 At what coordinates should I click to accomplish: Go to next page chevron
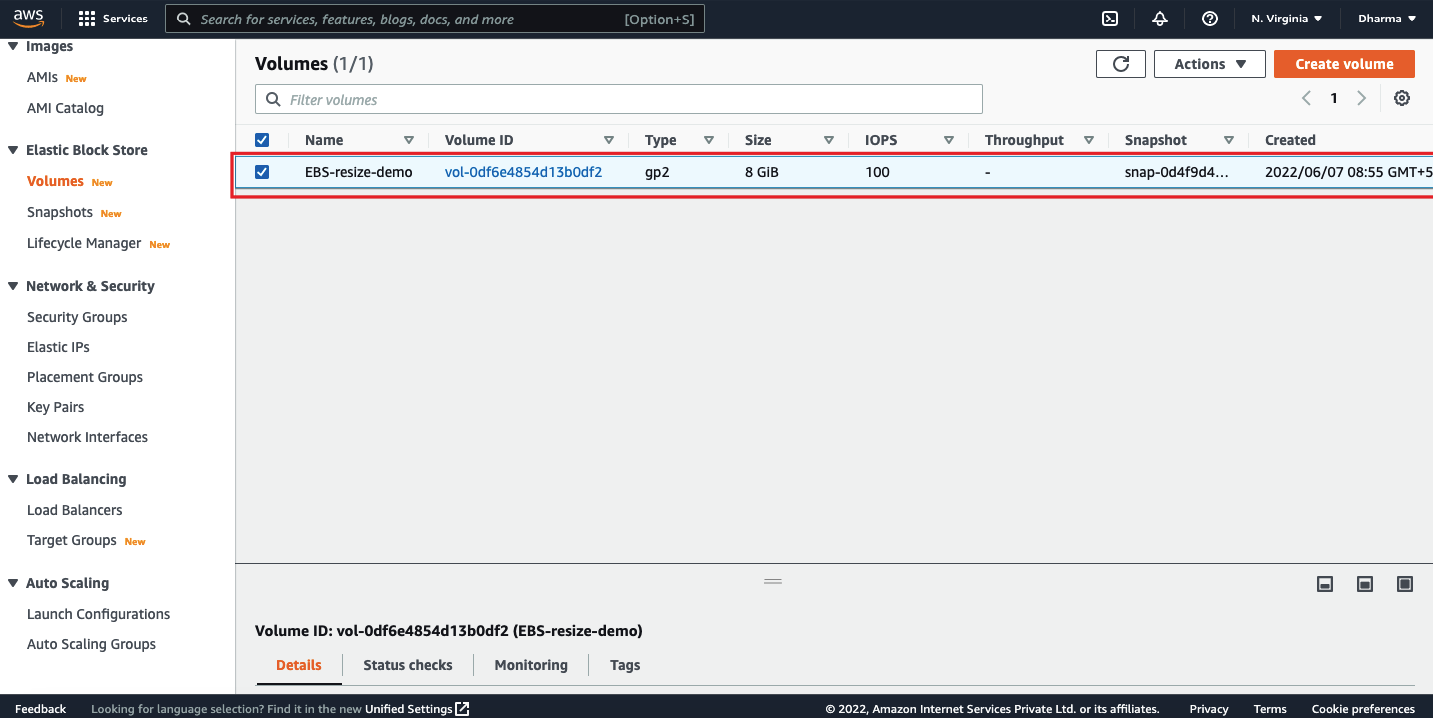tap(1361, 98)
